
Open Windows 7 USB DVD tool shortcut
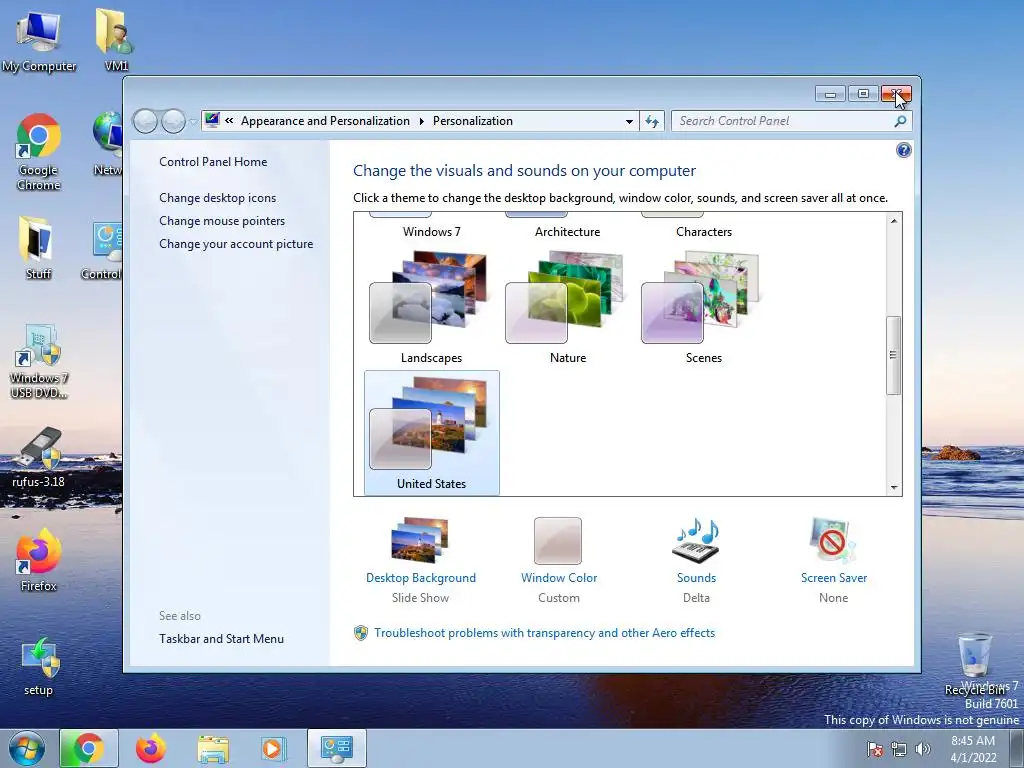pos(39,361)
